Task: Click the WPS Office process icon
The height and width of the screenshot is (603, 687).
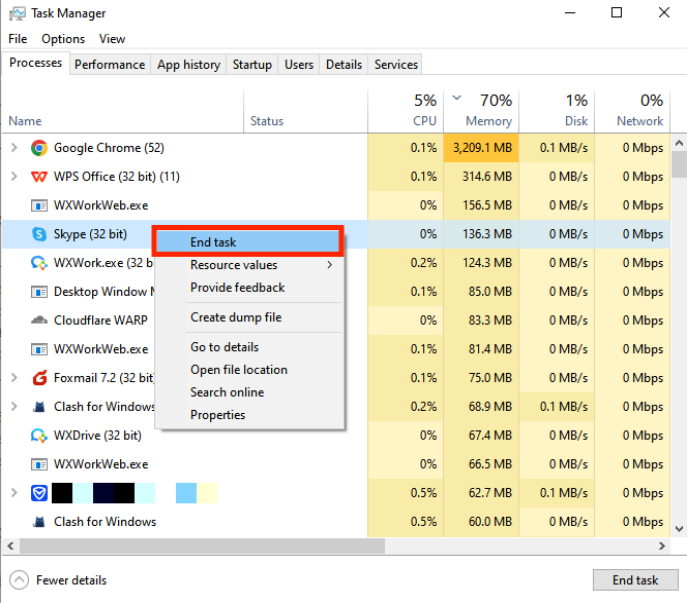Action: [39, 177]
